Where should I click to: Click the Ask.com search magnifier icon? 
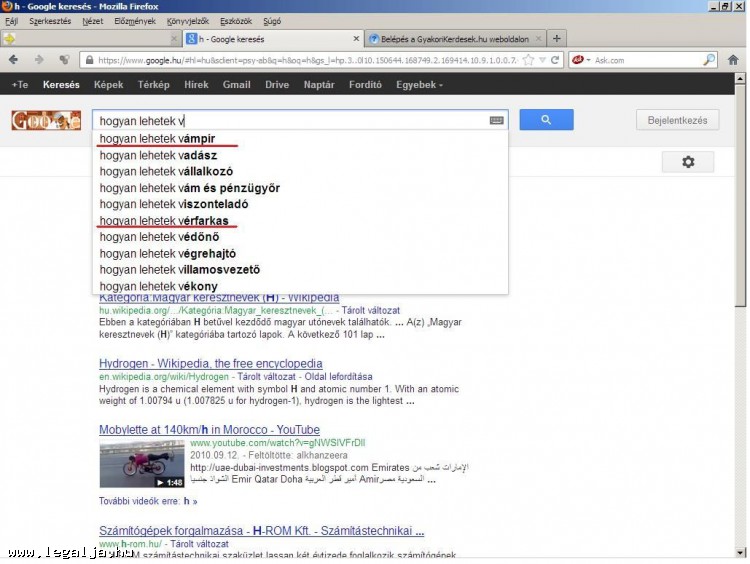coord(709,60)
